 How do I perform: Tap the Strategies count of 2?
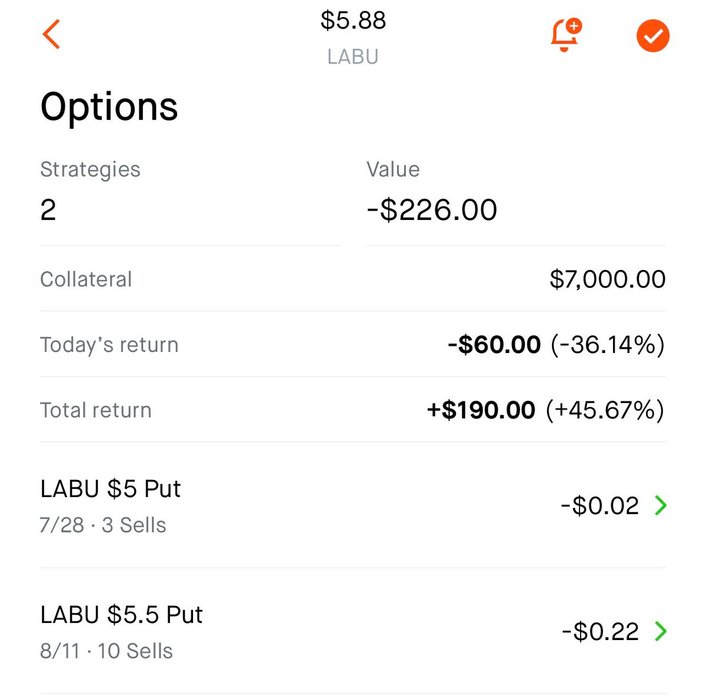coord(48,210)
